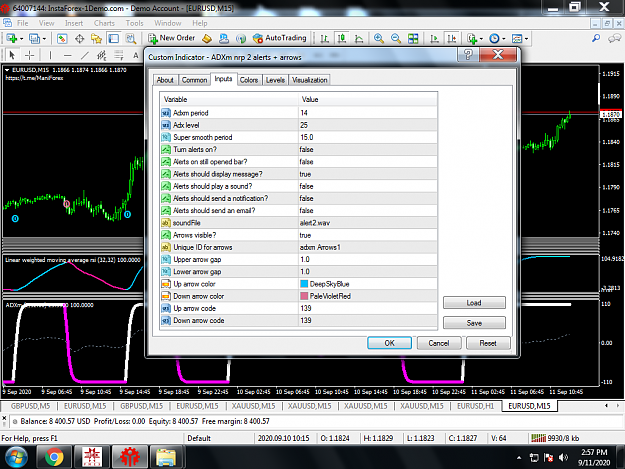The image size is (625, 469).
Task: Open the Templates icon
Action: click(517, 39)
